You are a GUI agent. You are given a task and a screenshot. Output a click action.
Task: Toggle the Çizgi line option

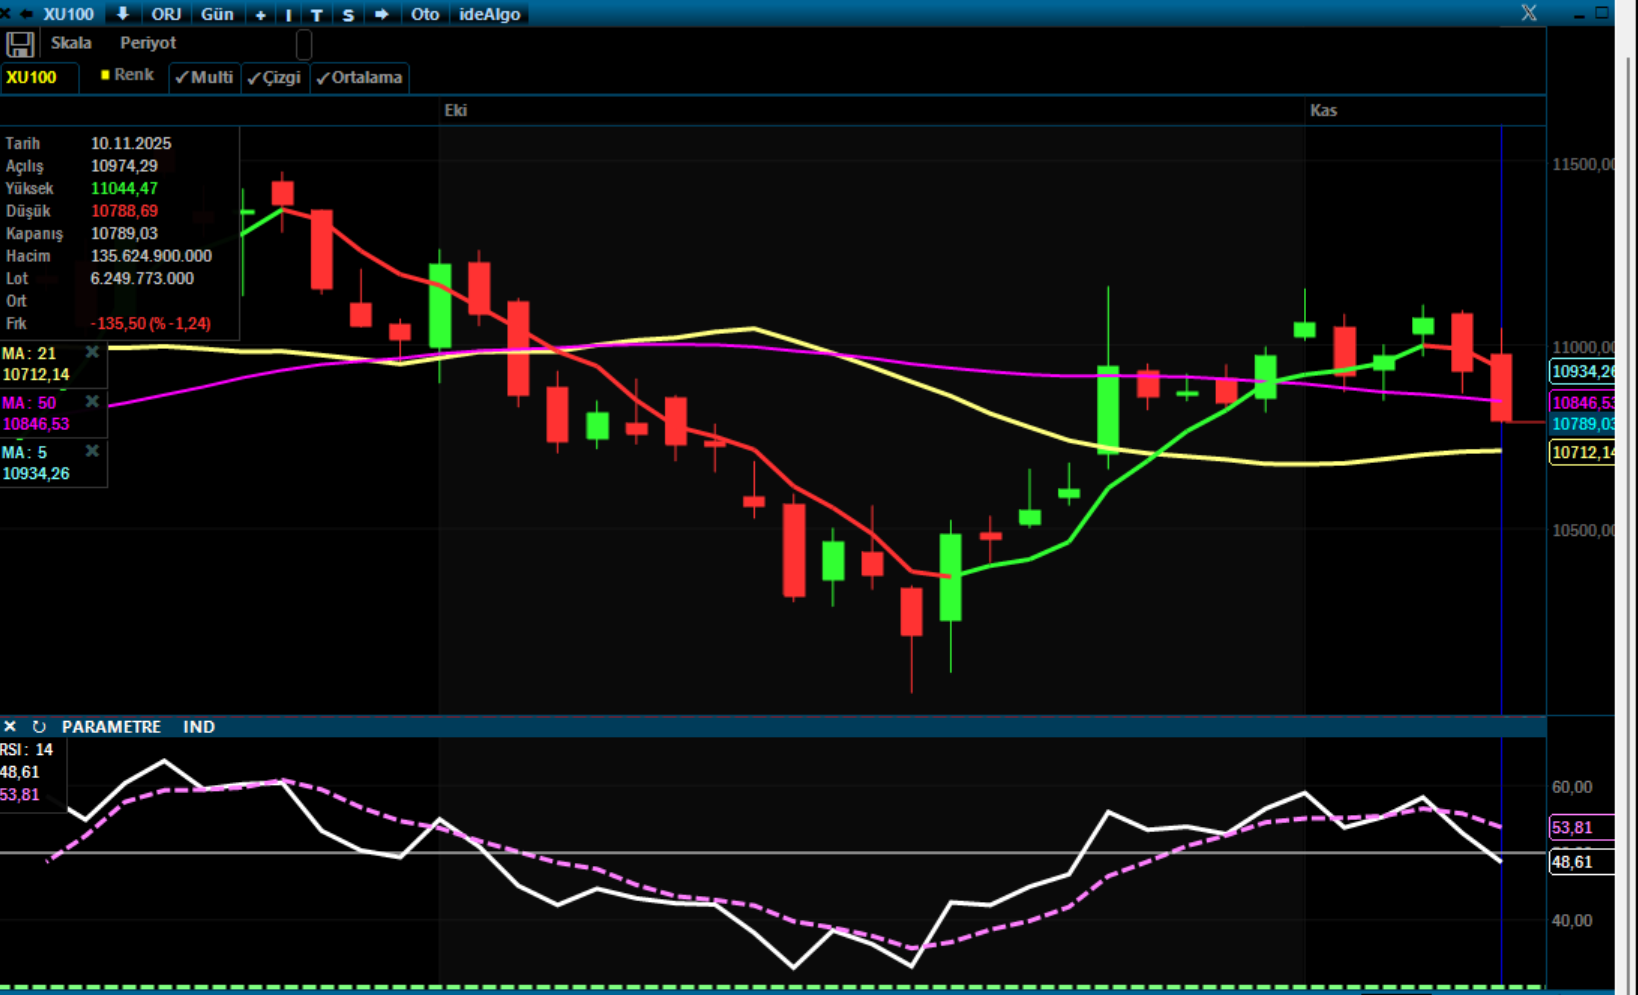point(275,77)
